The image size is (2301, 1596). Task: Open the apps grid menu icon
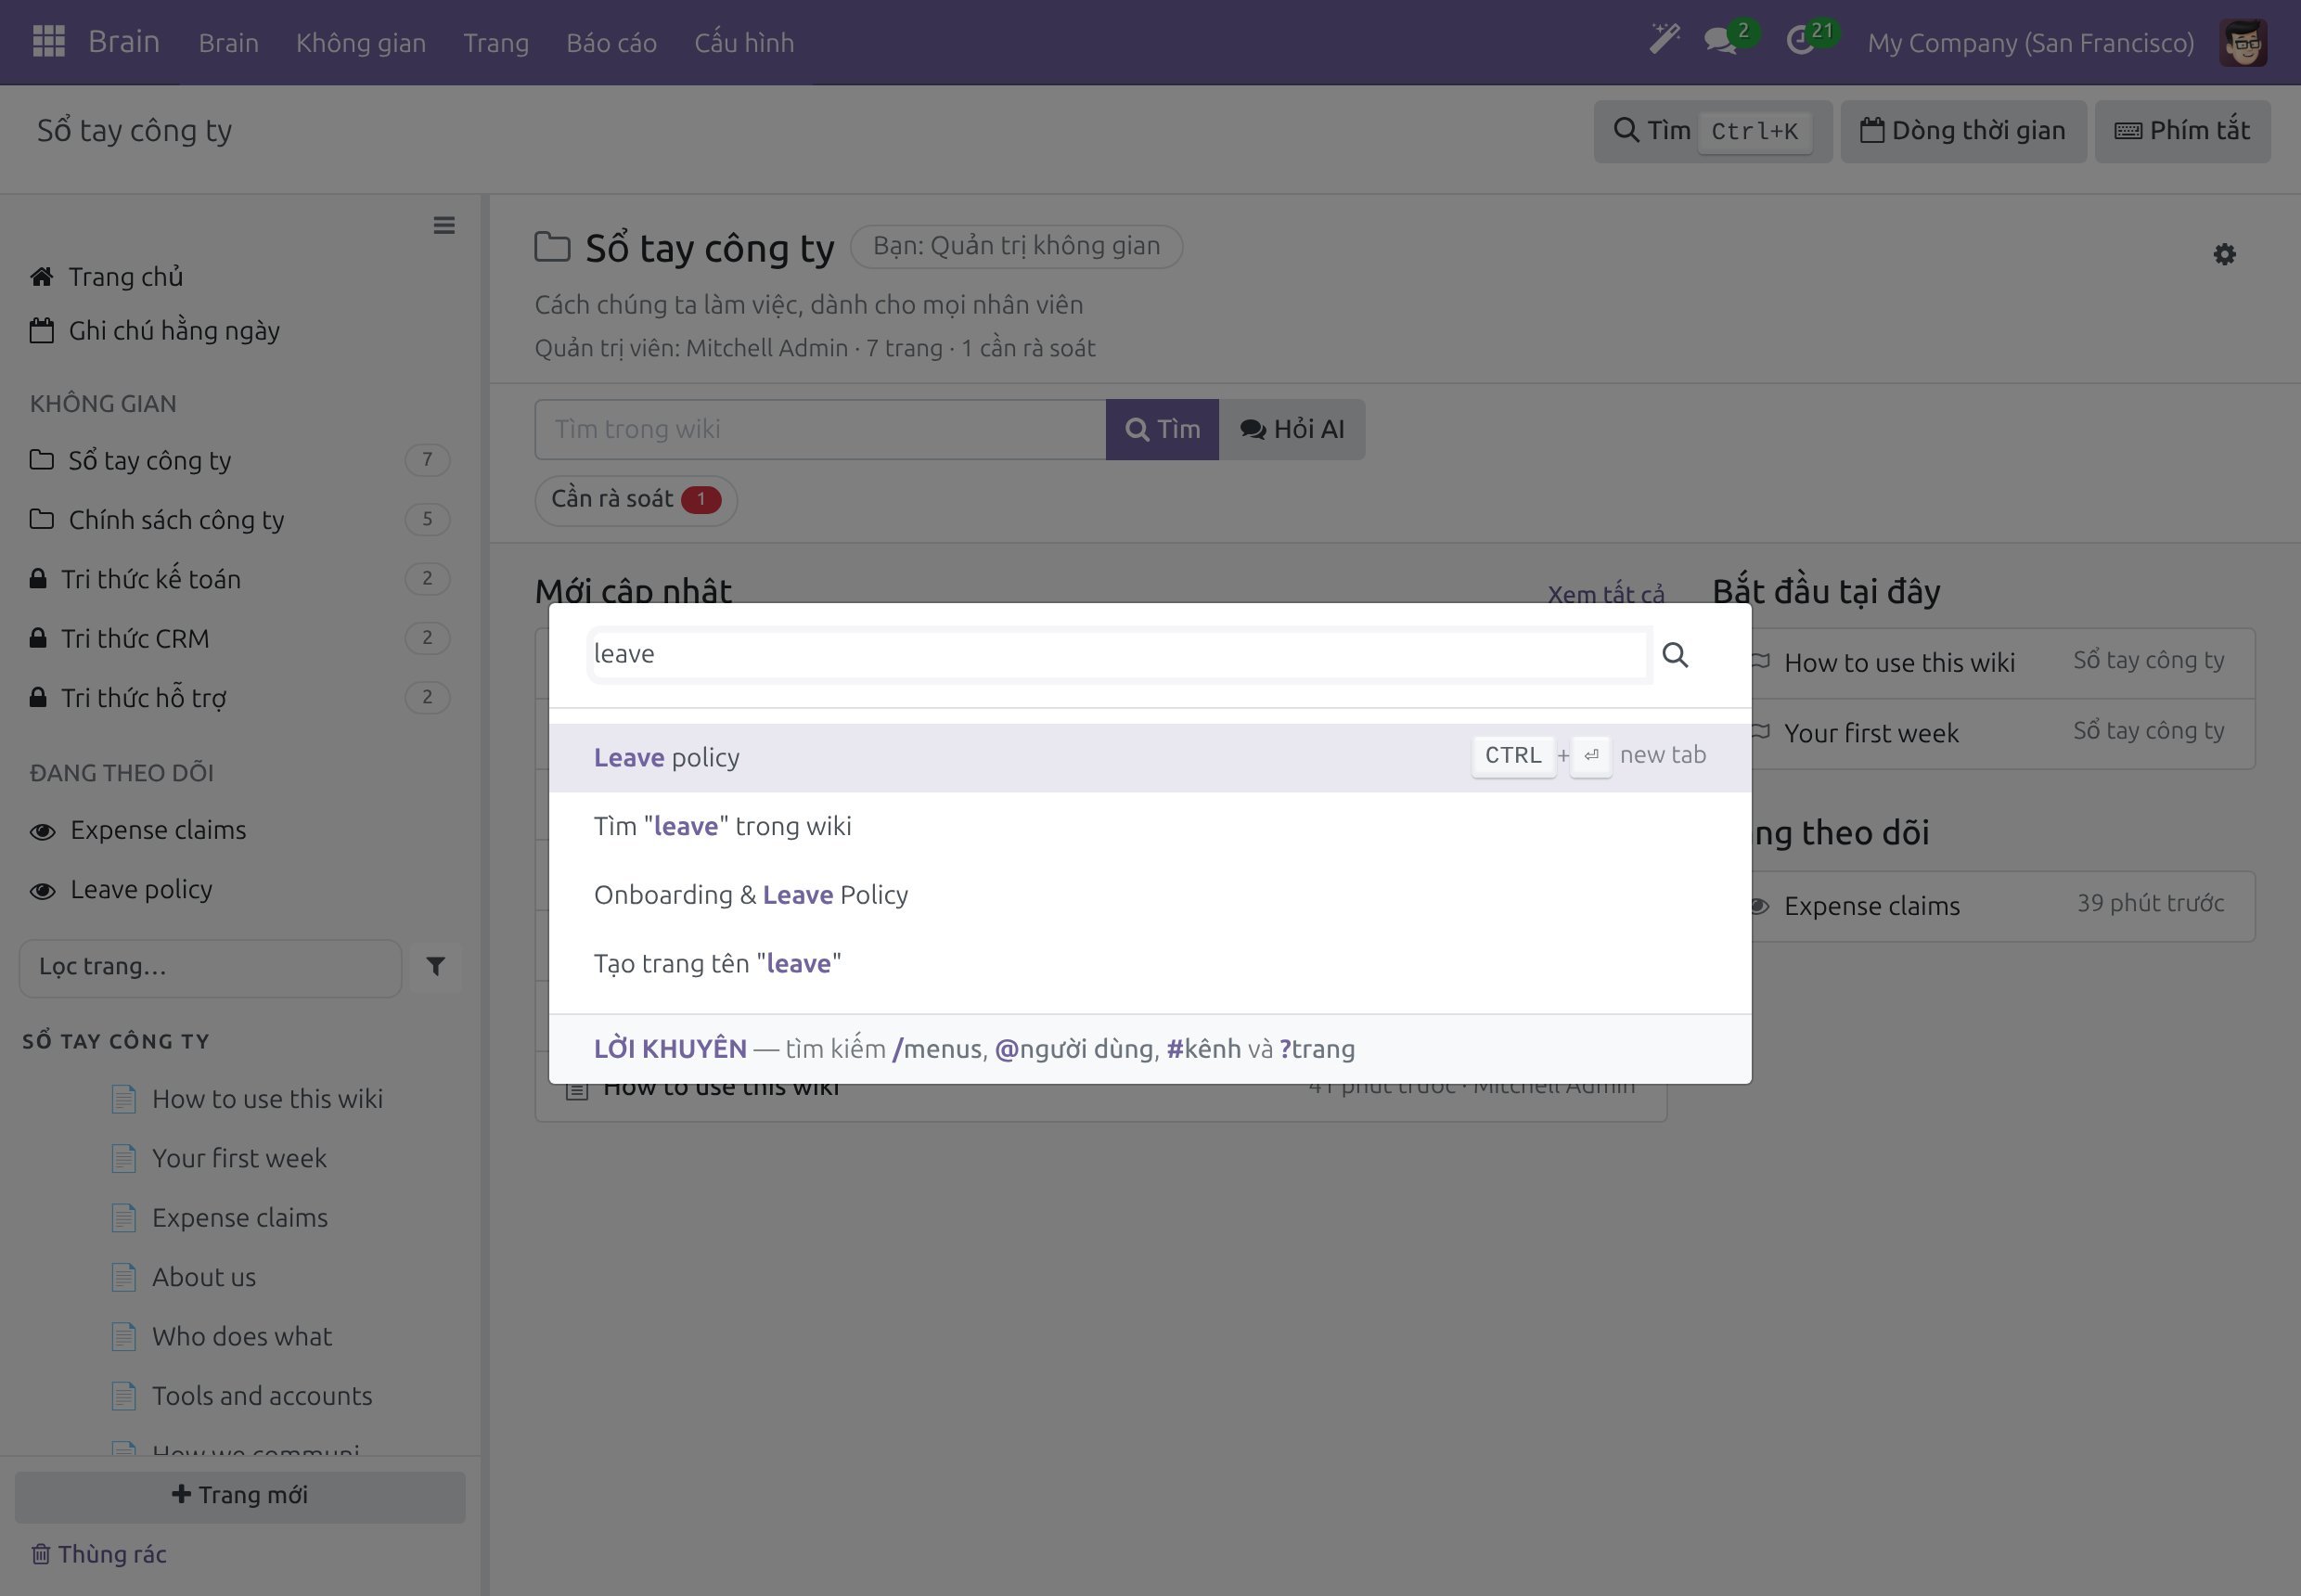48,42
